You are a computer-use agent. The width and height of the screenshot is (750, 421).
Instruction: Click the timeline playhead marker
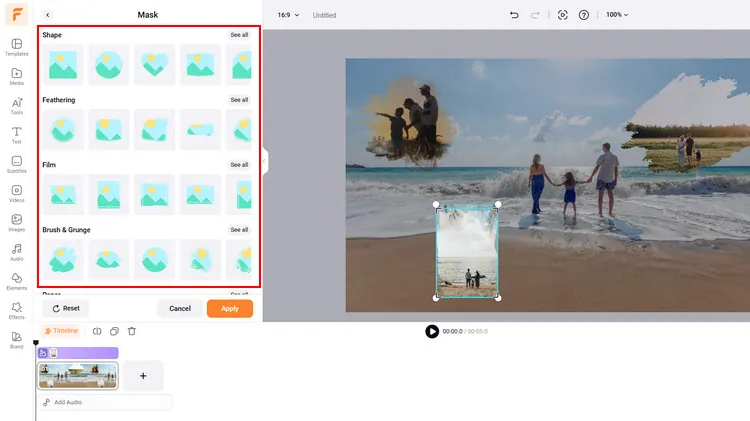pos(35,343)
